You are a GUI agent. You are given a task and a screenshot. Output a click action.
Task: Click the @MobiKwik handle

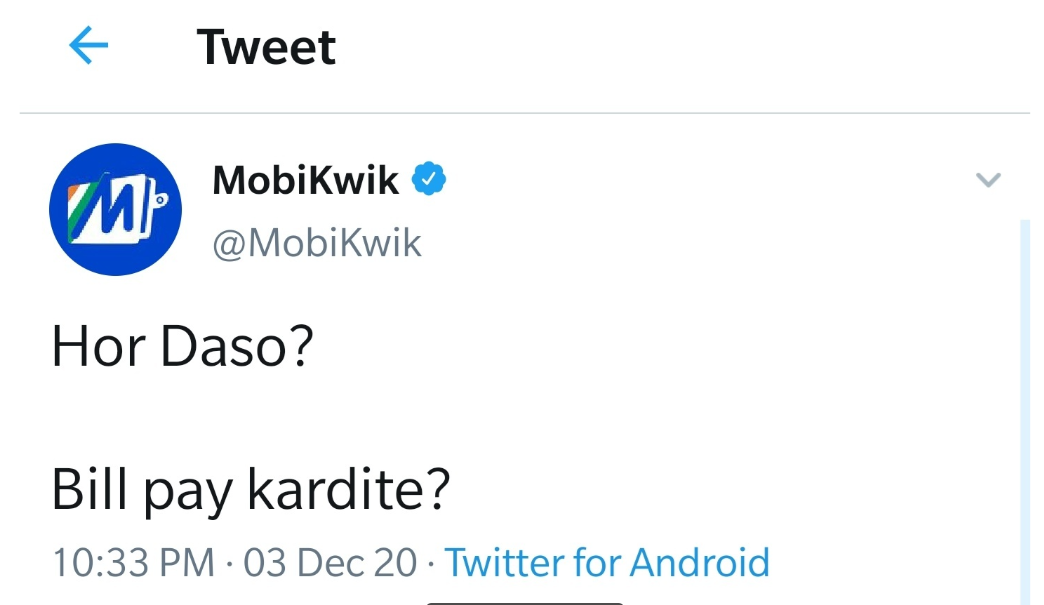[317, 243]
